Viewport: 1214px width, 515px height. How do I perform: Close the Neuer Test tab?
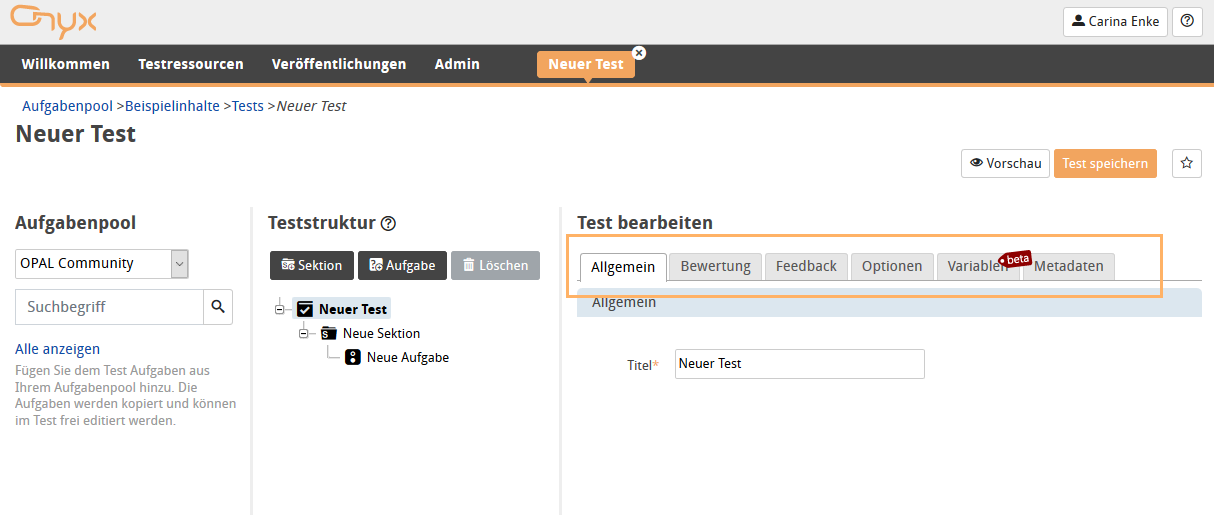point(639,52)
